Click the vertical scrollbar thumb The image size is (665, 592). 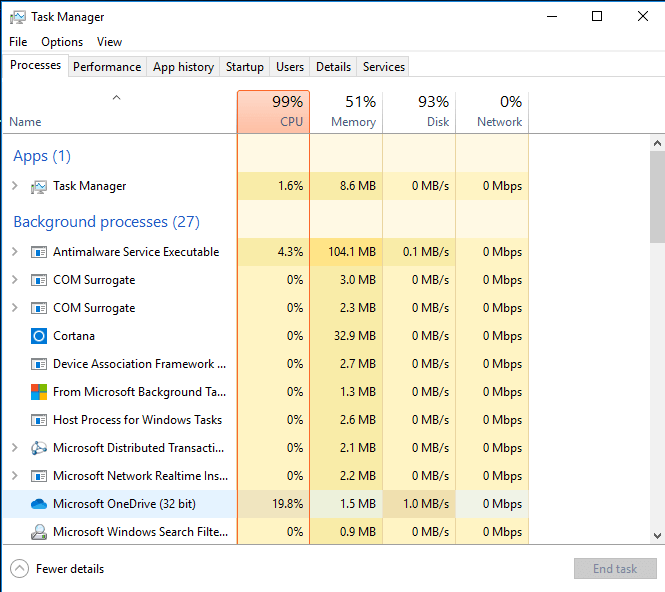point(657,197)
